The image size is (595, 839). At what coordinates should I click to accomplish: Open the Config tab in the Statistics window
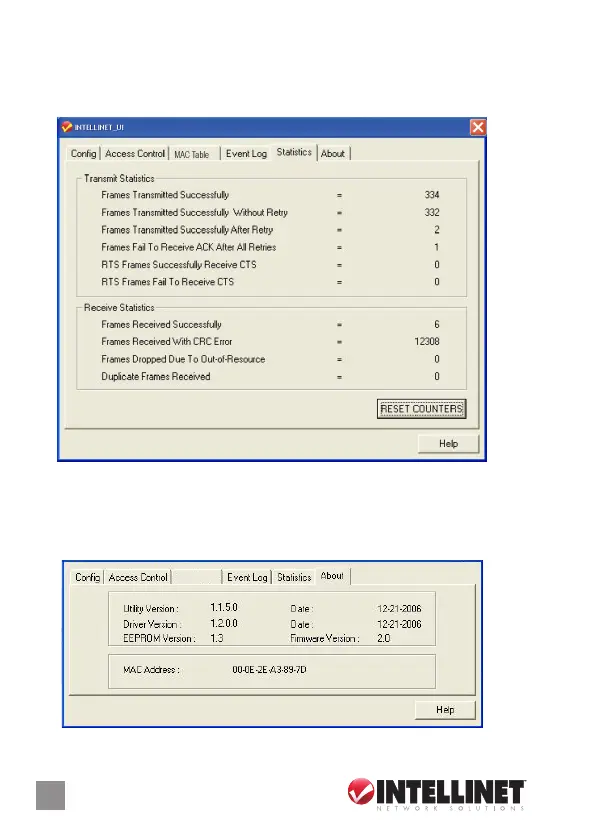[83, 154]
